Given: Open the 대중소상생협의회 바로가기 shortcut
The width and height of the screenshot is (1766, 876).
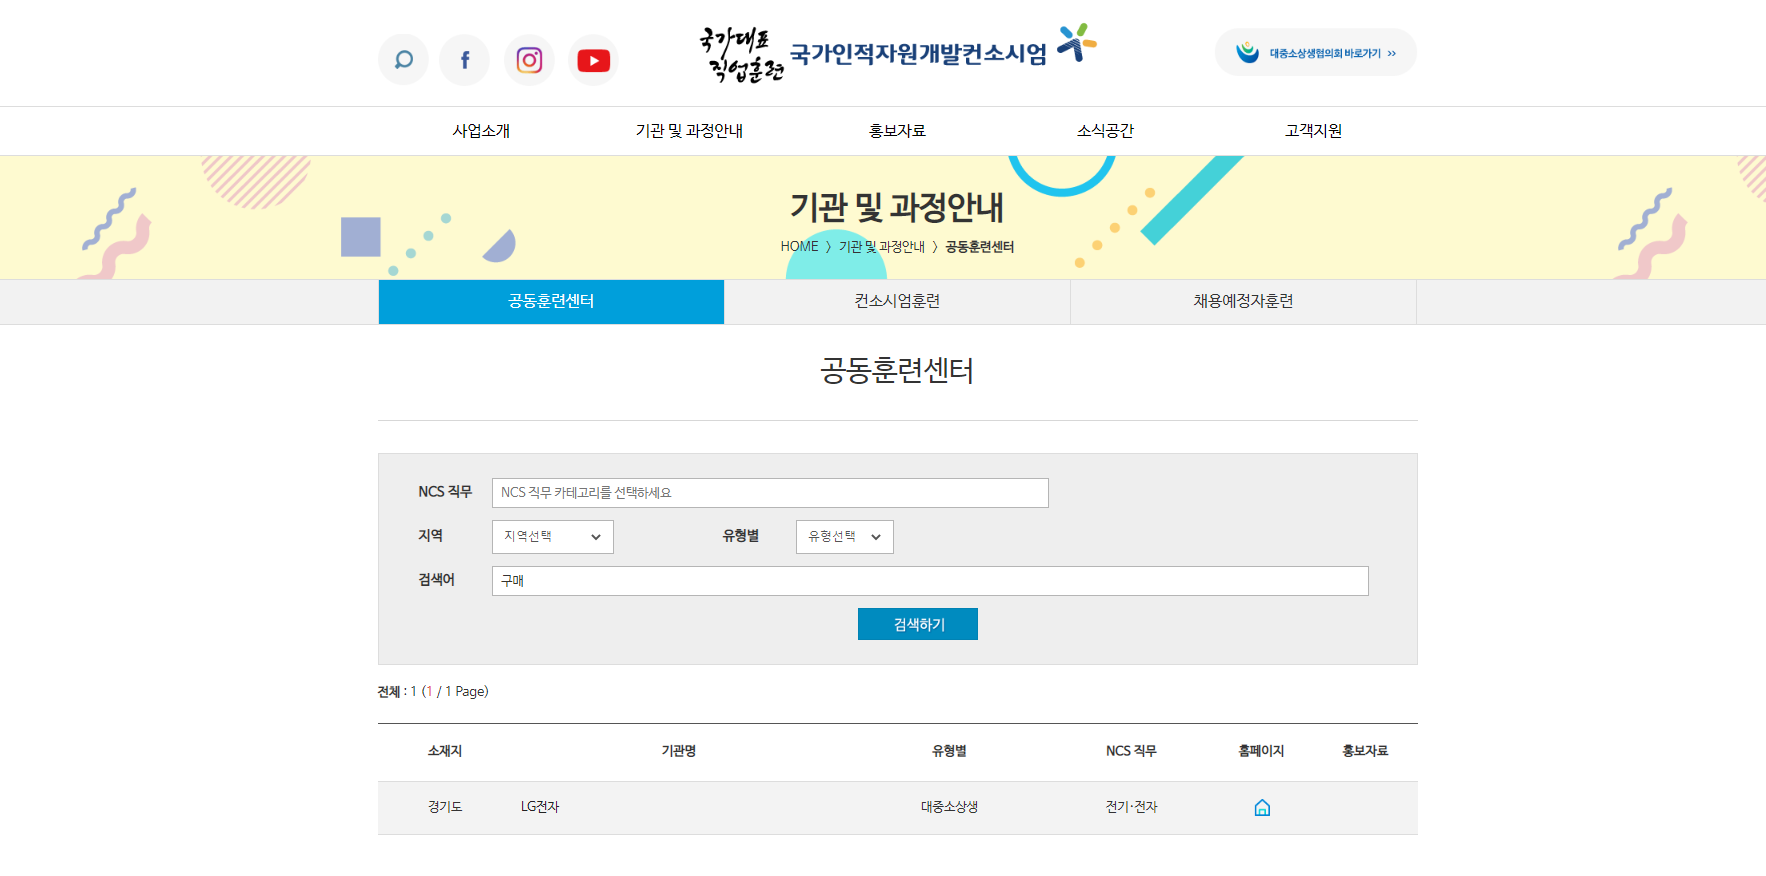Looking at the screenshot, I should [x=1315, y=53].
